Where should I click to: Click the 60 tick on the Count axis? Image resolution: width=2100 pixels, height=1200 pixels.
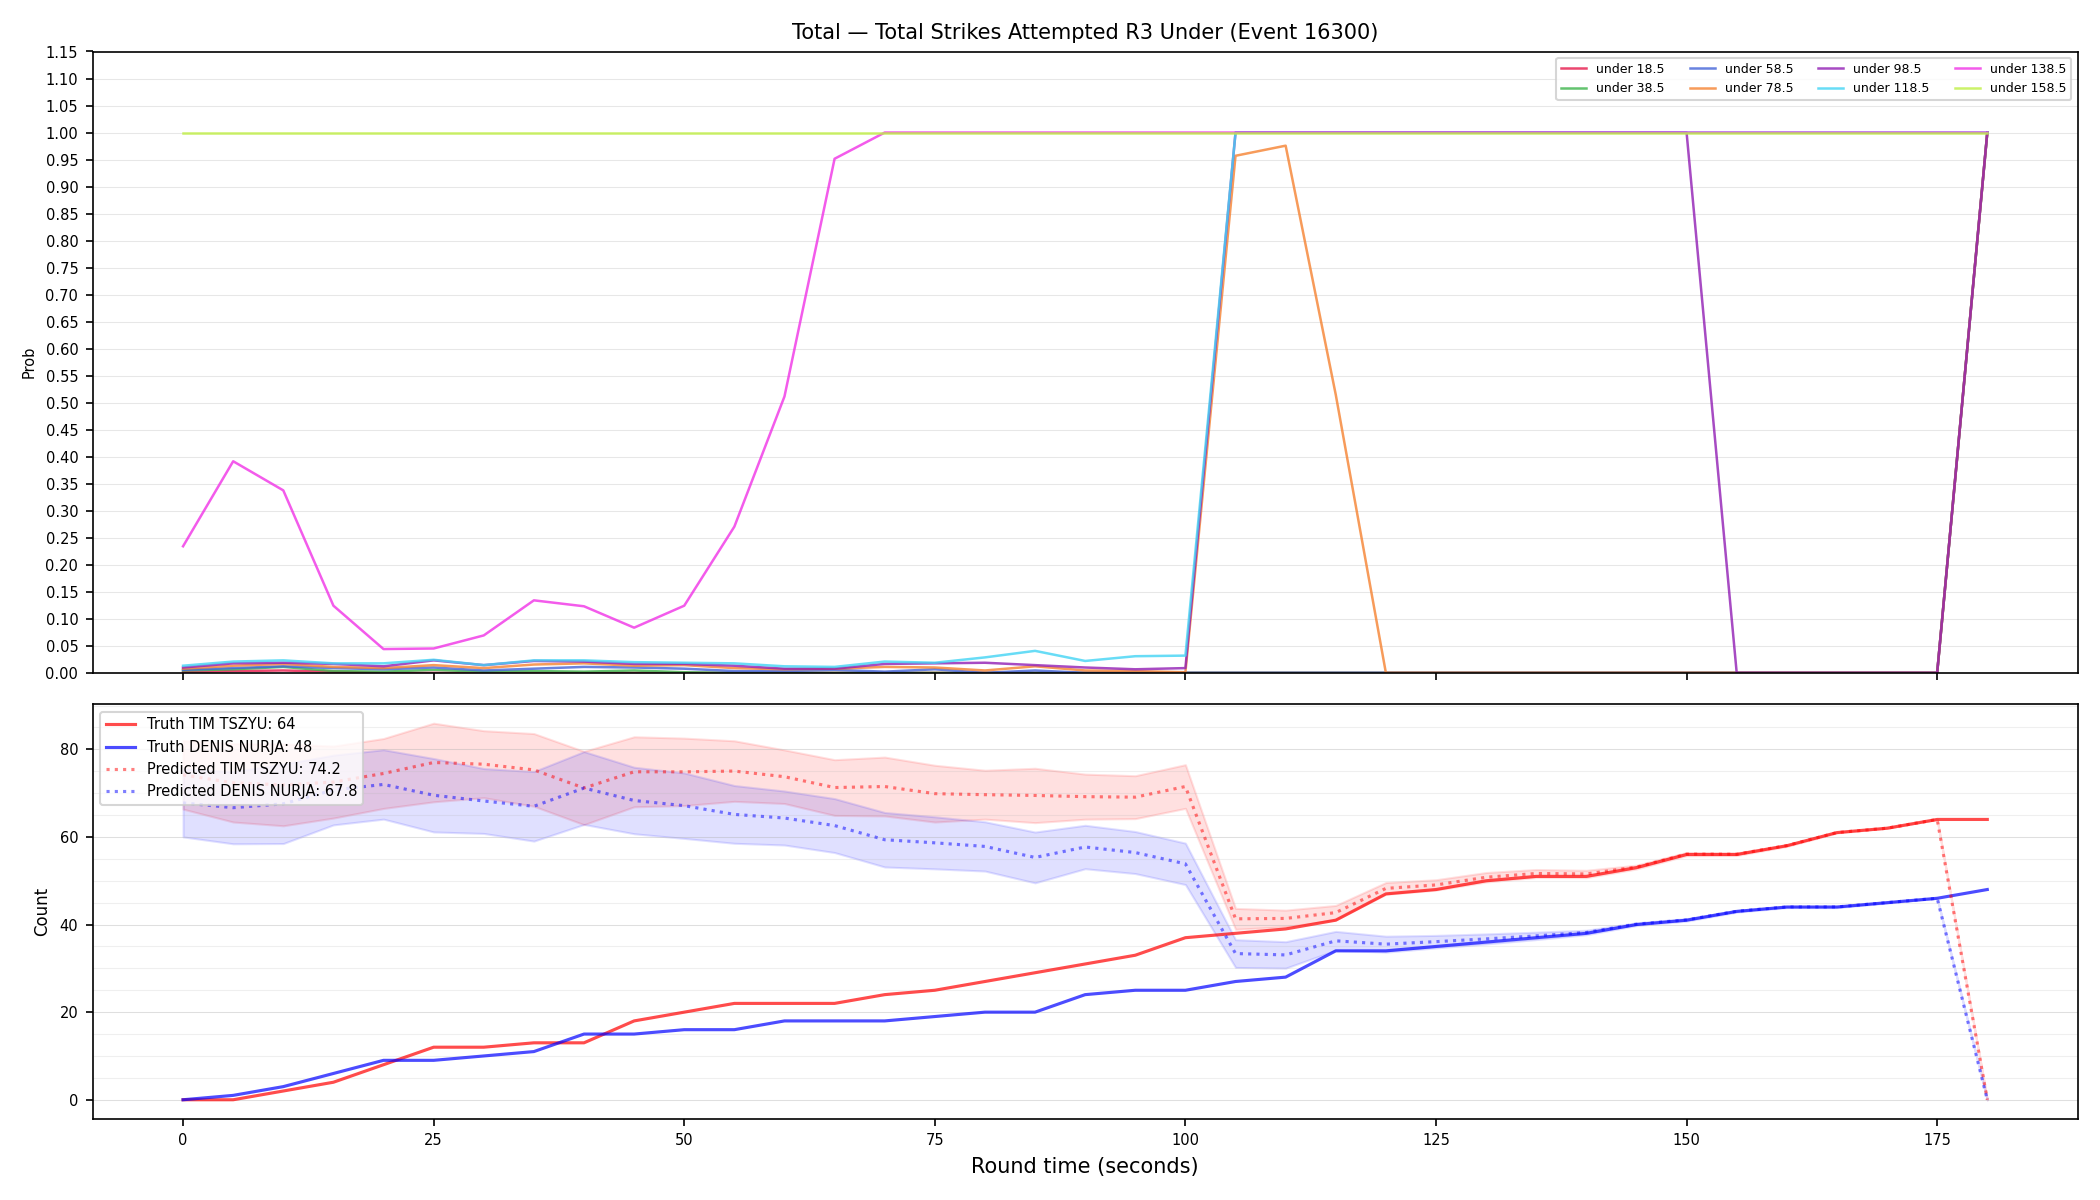[69, 837]
